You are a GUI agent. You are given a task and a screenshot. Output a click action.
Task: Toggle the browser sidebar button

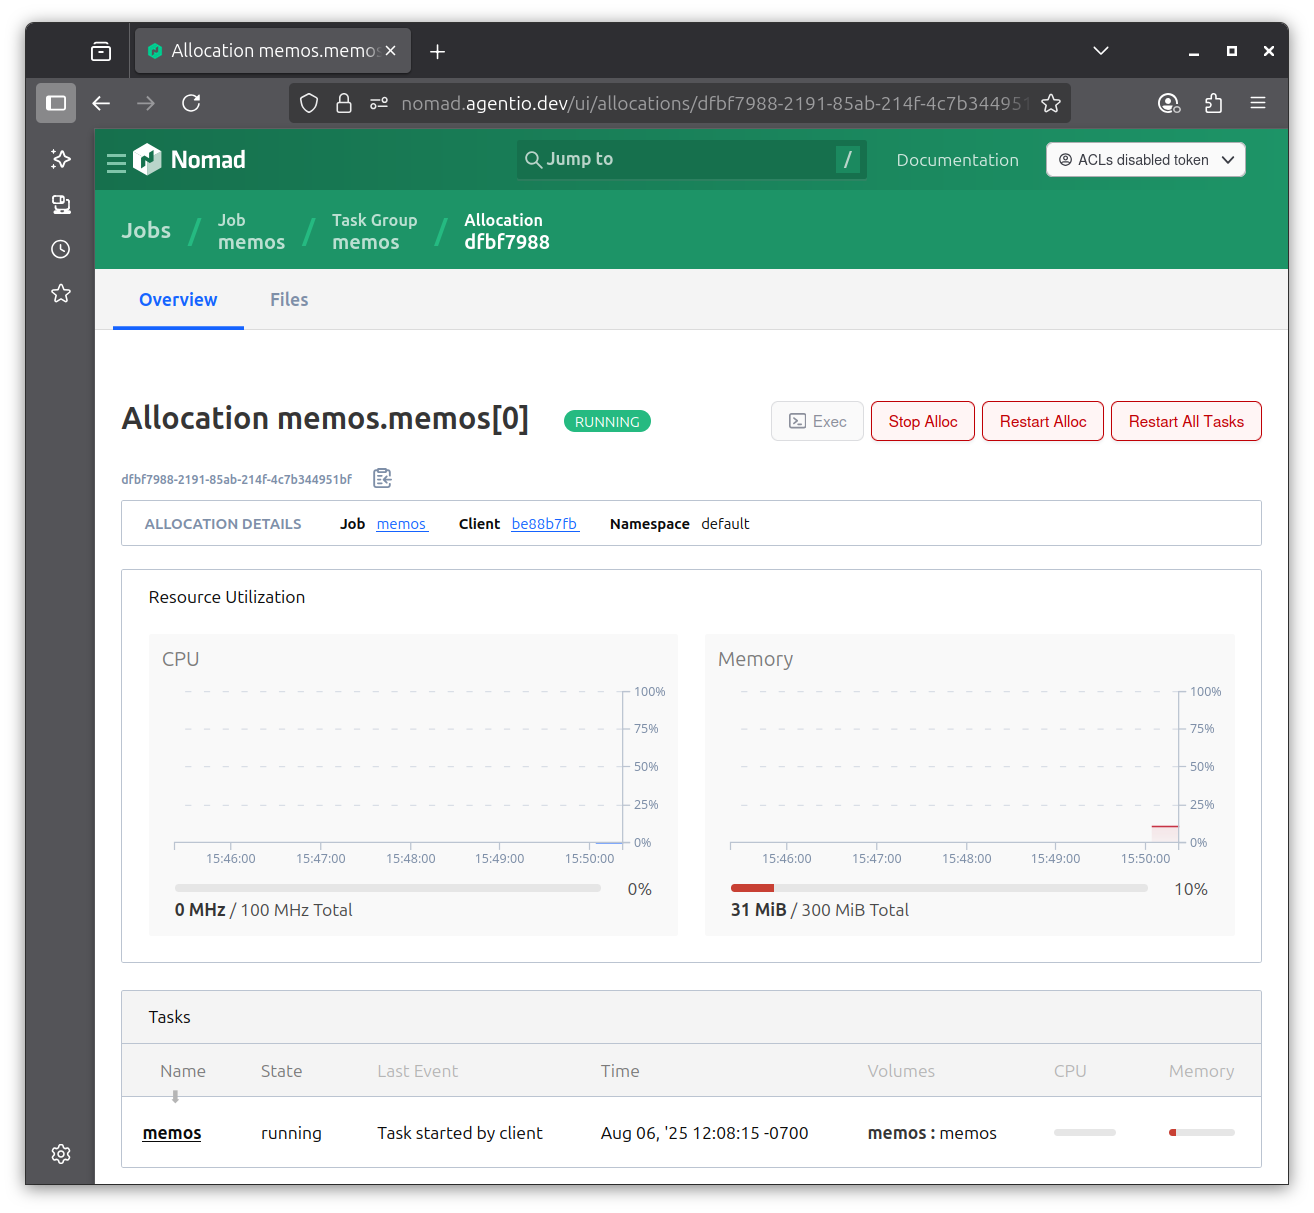(56, 103)
